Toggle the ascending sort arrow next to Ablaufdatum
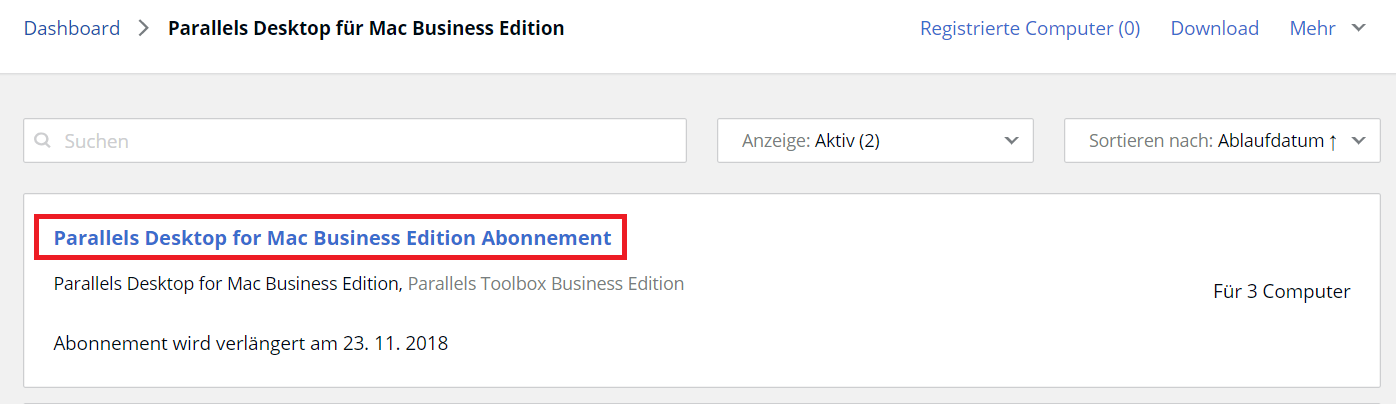This screenshot has width=1396, height=404. (x=1332, y=142)
